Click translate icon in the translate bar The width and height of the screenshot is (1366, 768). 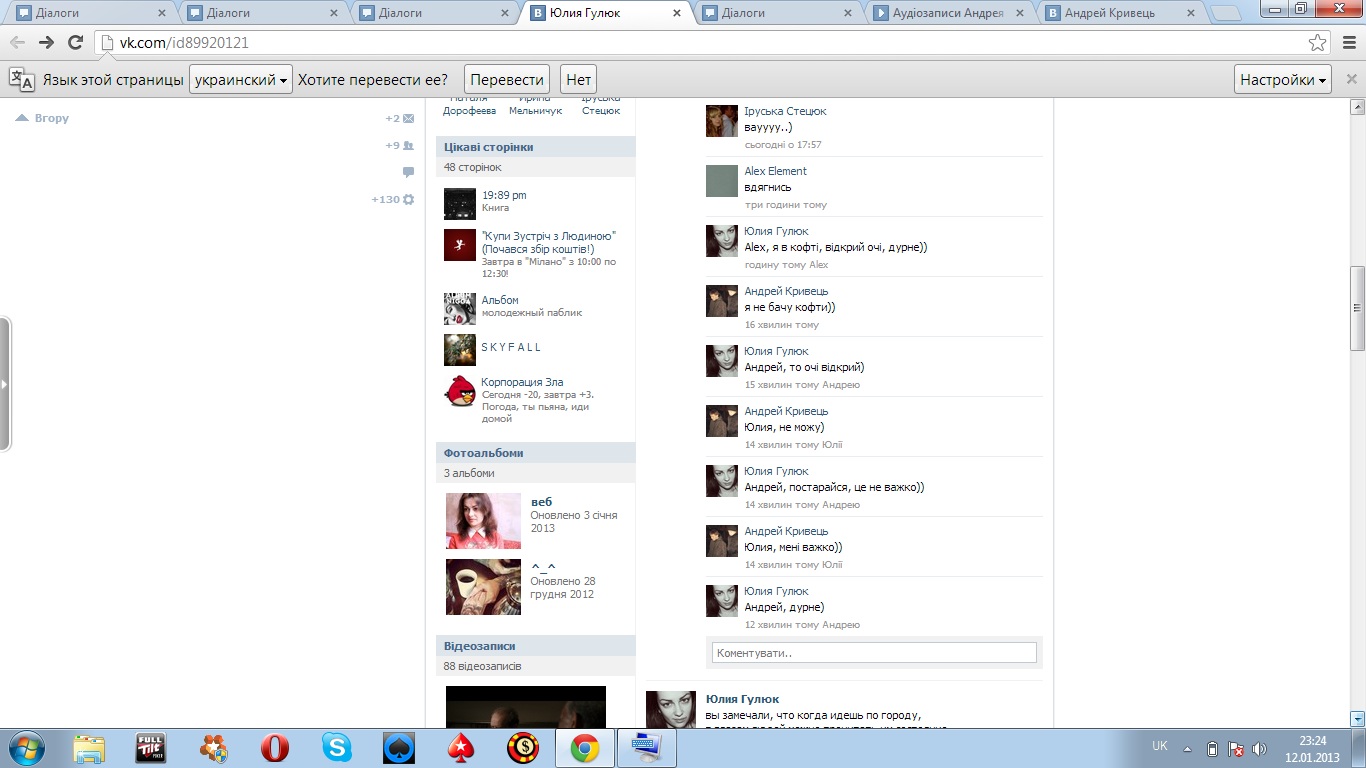[21, 80]
